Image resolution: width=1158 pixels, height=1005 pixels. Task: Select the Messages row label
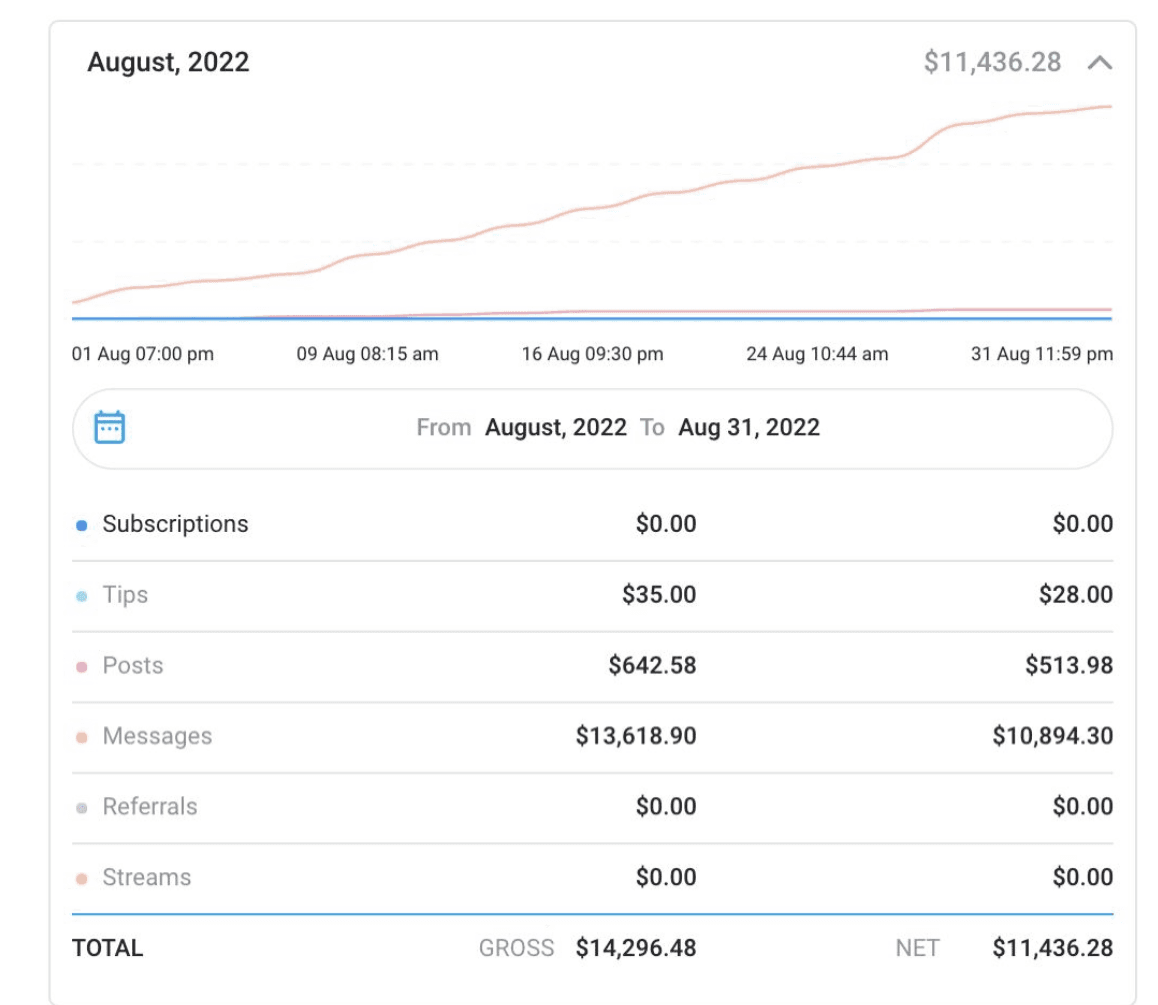click(x=157, y=736)
